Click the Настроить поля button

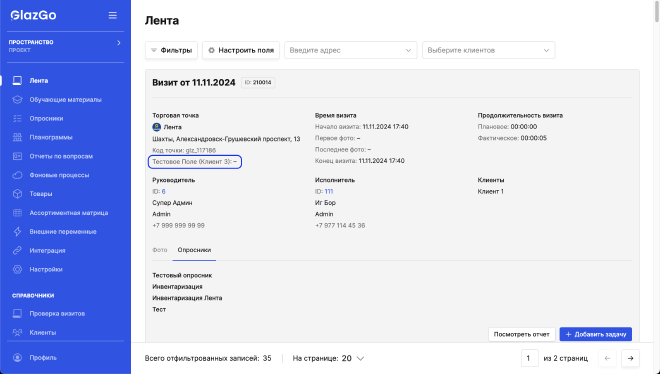pos(241,50)
